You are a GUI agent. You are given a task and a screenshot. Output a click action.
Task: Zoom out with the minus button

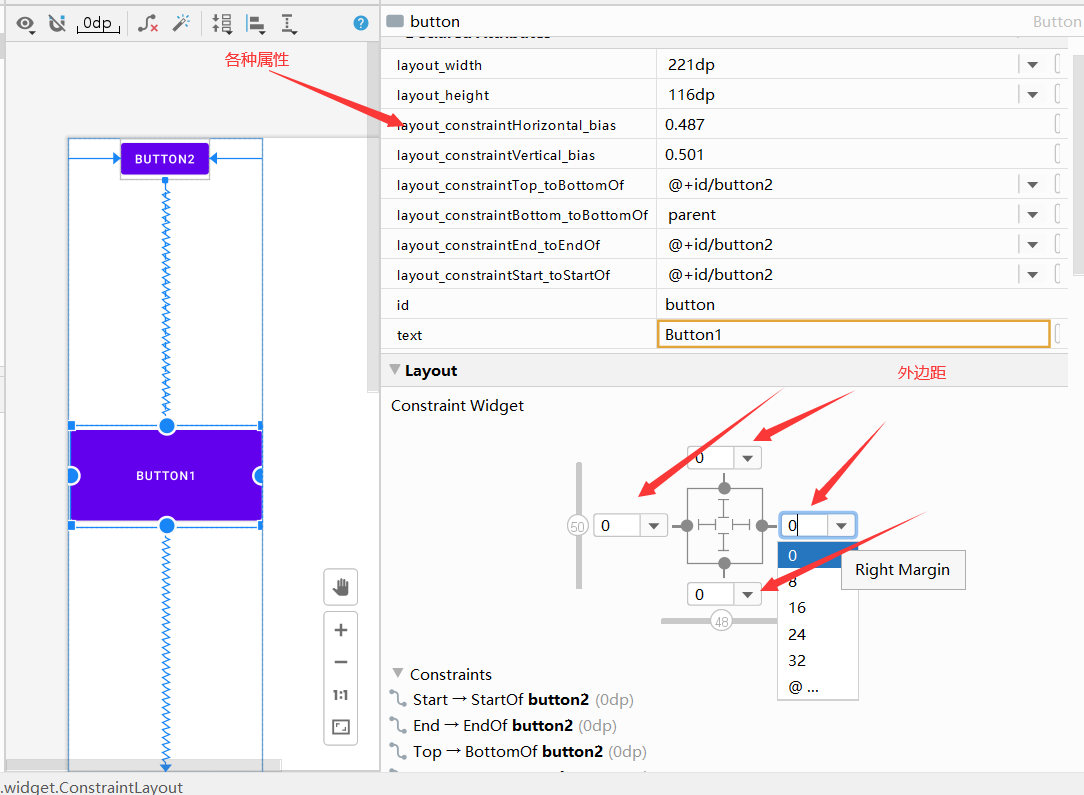(341, 662)
